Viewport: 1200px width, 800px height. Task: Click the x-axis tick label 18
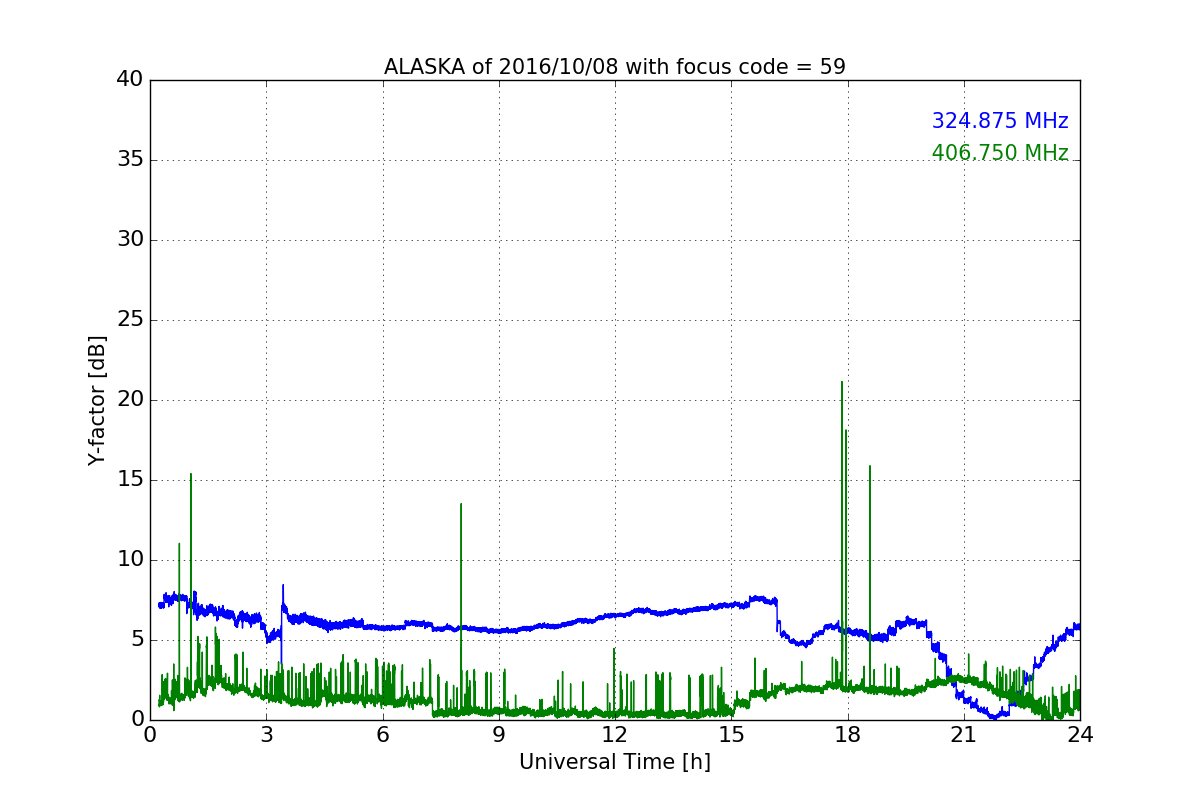848,734
